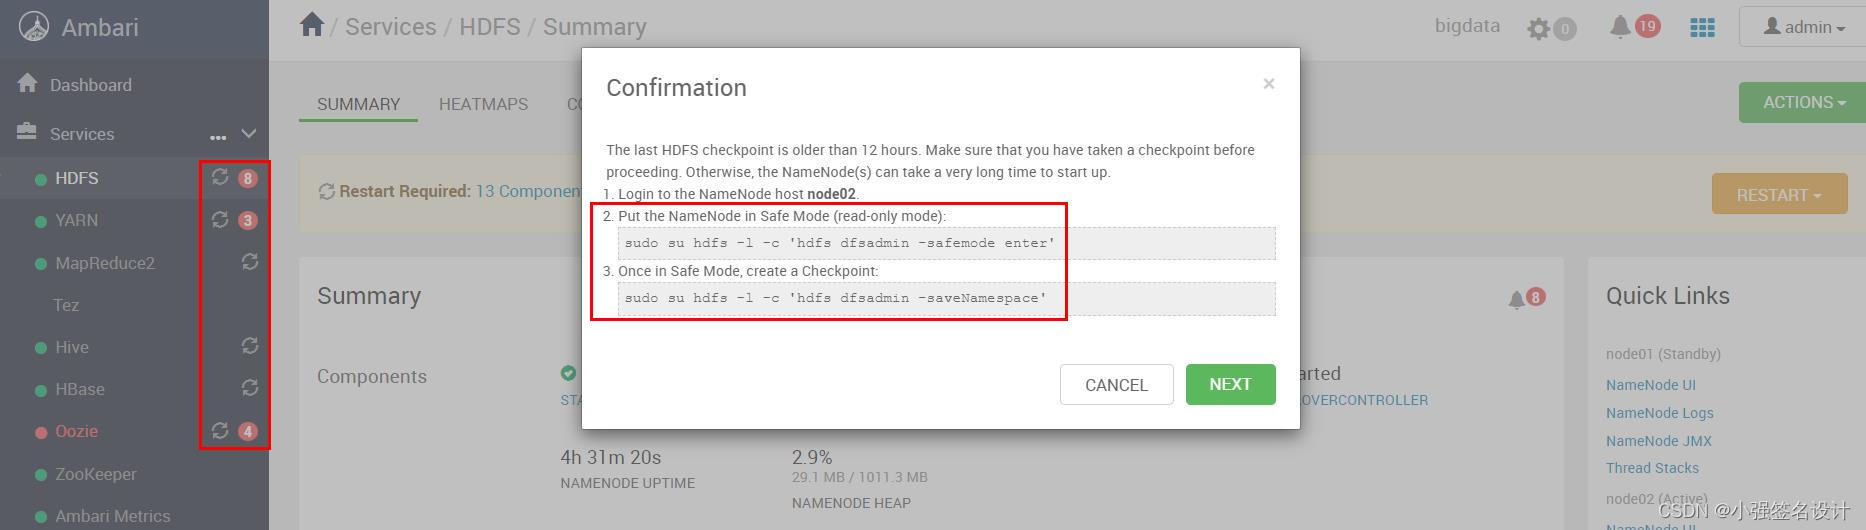The height and width of the screenshot is (530, 1866).
Task: Open the NameNode JMX quick link
Action: pyautogui.click(x=1658, y=441)
